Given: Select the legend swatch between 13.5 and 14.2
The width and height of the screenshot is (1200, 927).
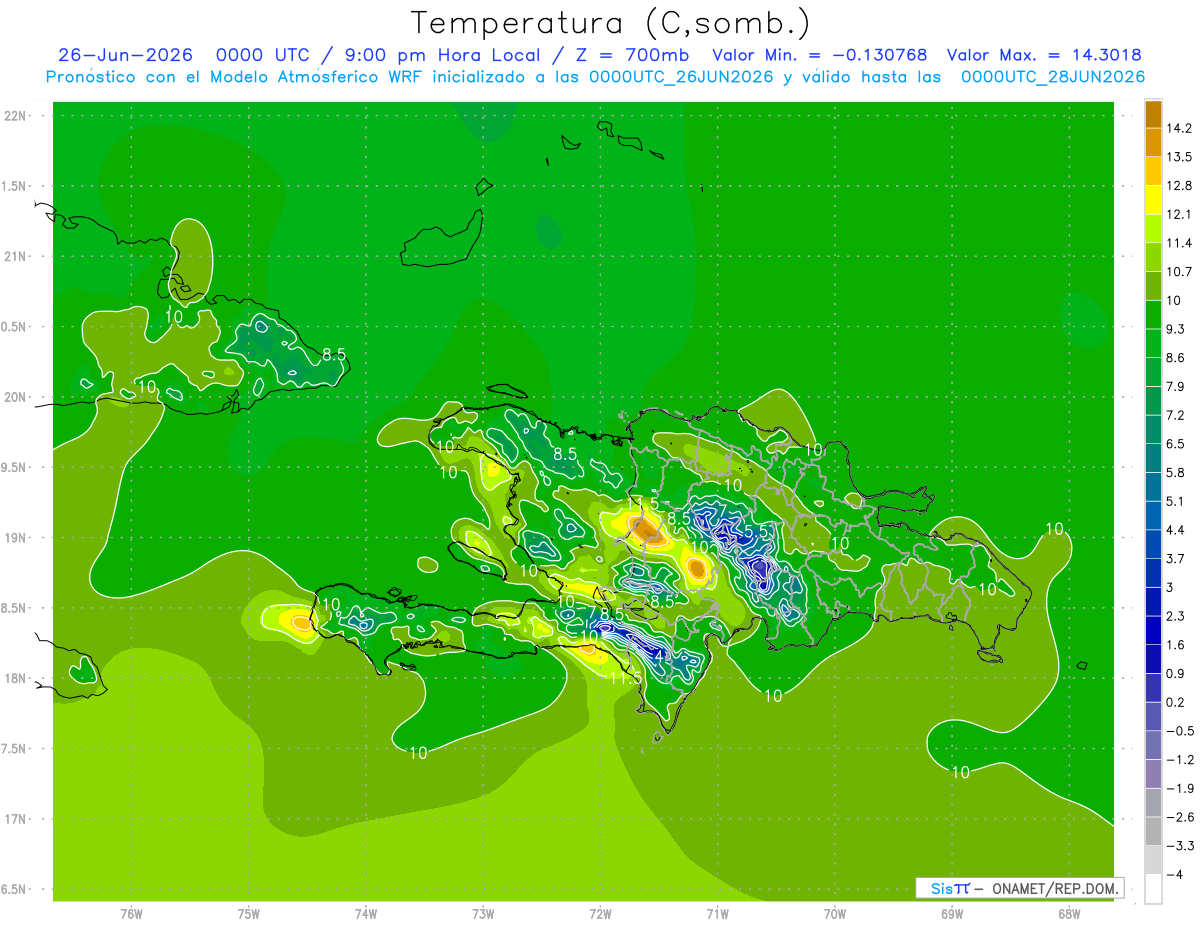Looking at the screenshot, I should (x=1153, y=142).
